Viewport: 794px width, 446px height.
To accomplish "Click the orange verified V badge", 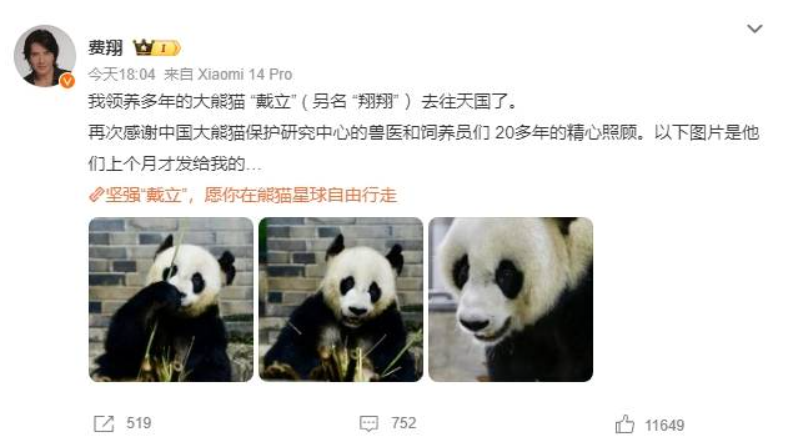I will click(x=67, y=80).
